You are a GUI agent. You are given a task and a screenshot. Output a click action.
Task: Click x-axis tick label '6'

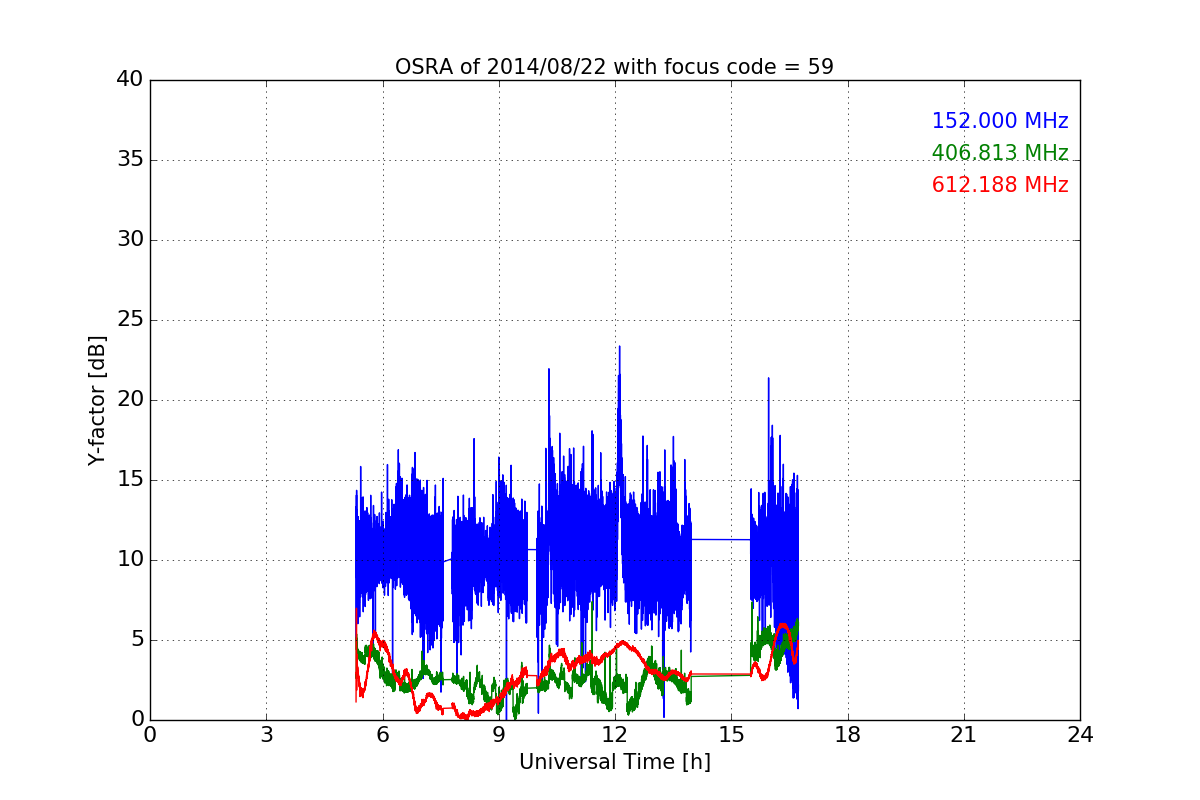pyautogui.click(x=382, y=734)
